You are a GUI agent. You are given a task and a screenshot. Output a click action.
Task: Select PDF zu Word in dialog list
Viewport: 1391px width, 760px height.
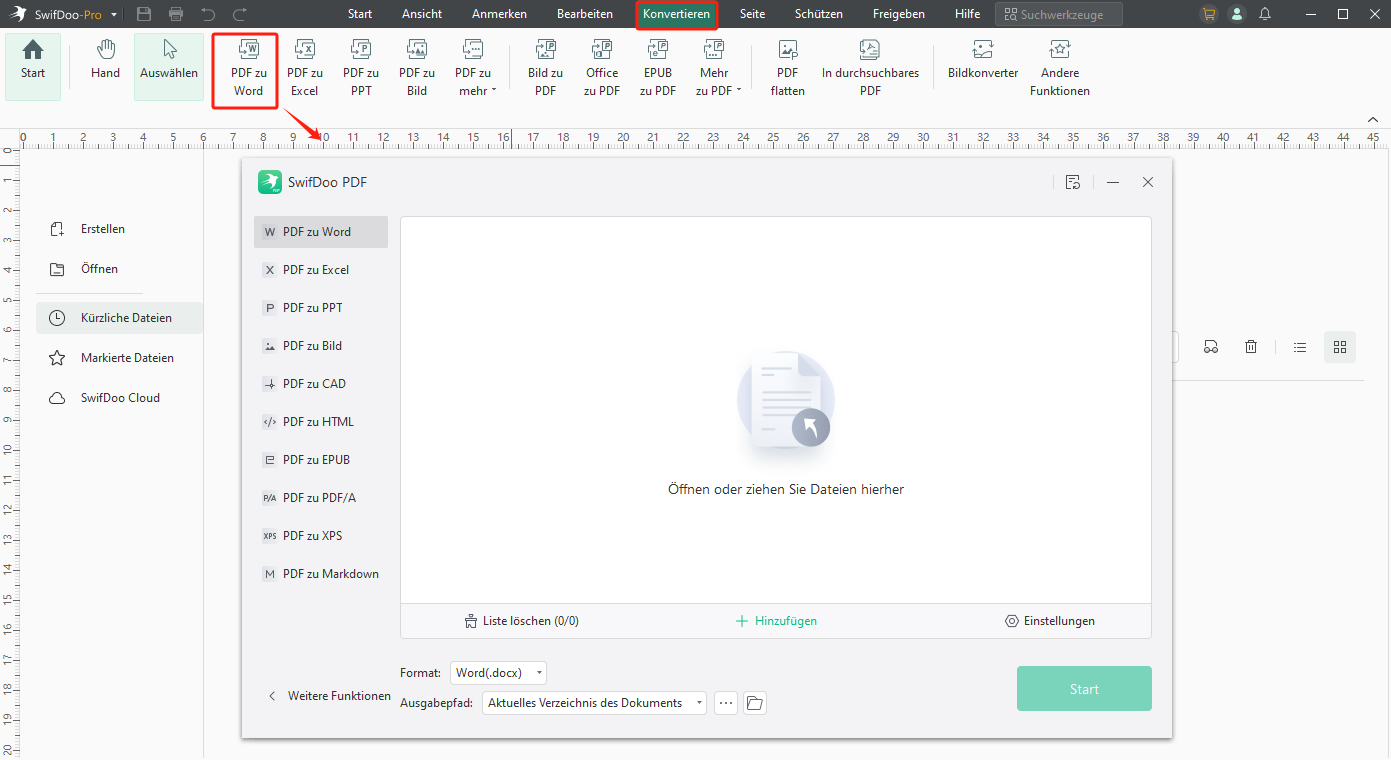(x=321, y=232)
